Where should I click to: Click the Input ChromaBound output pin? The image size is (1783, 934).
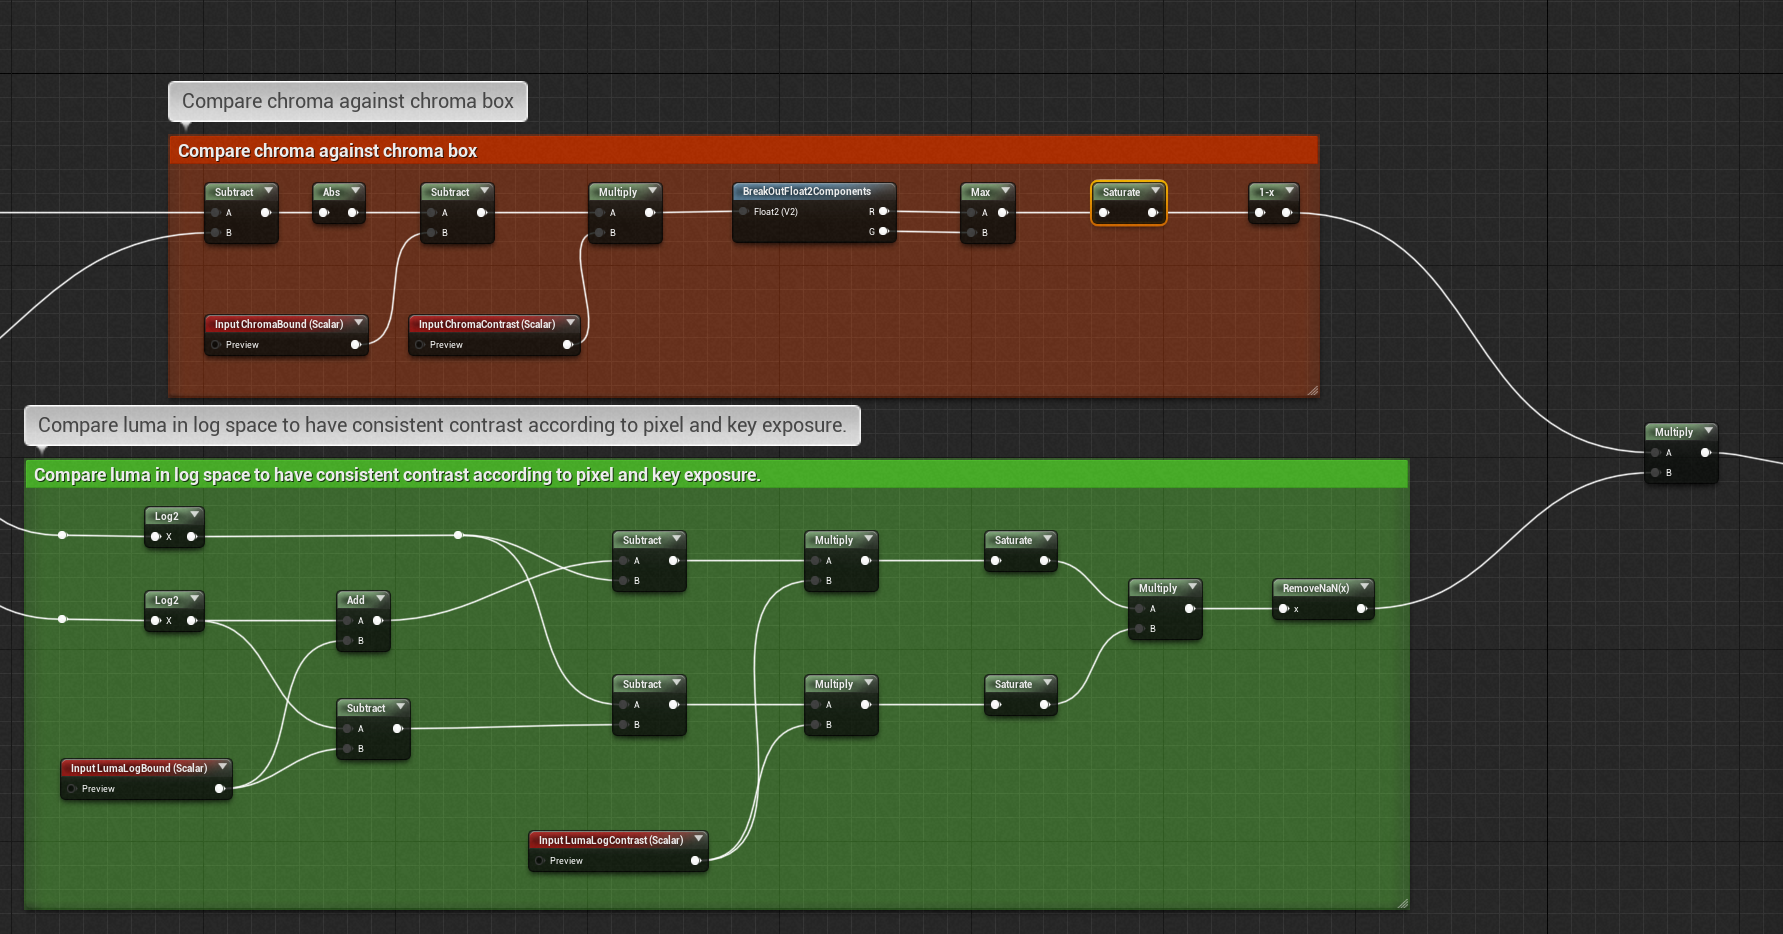356,345
